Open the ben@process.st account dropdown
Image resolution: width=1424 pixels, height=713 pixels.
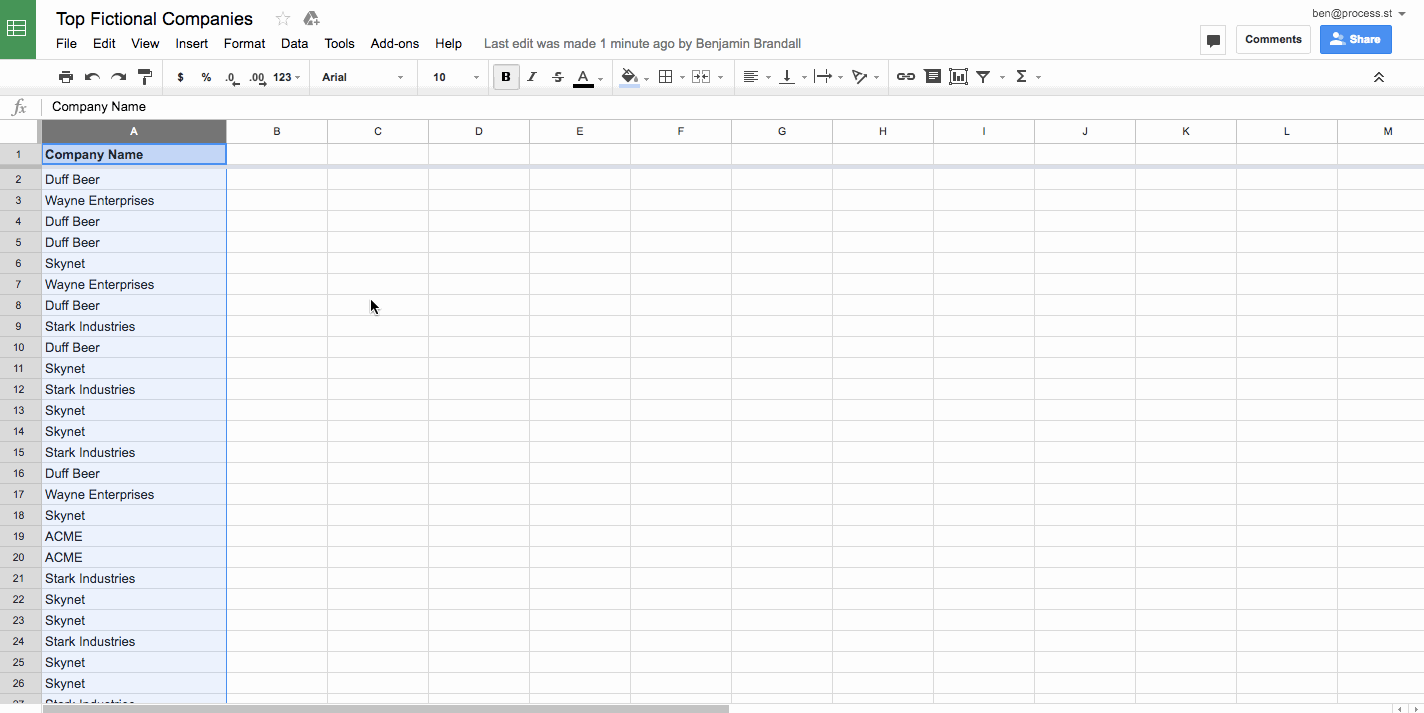click(1359, 13)
